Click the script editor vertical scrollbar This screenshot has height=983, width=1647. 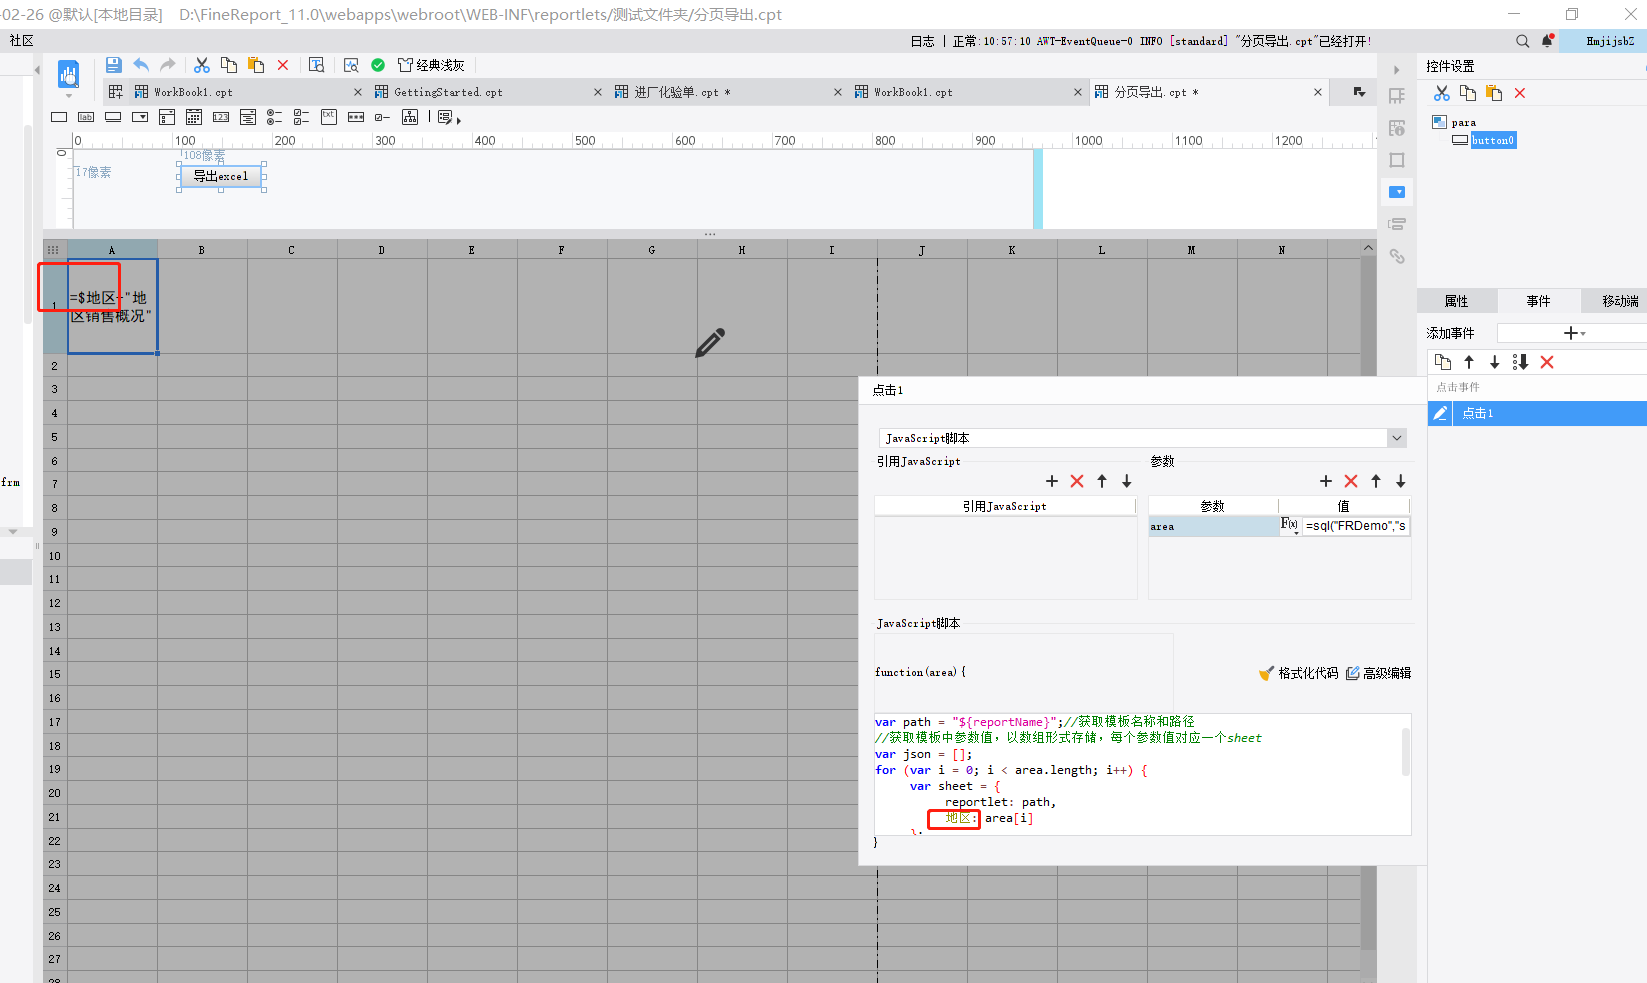[x=1405, y=752]
